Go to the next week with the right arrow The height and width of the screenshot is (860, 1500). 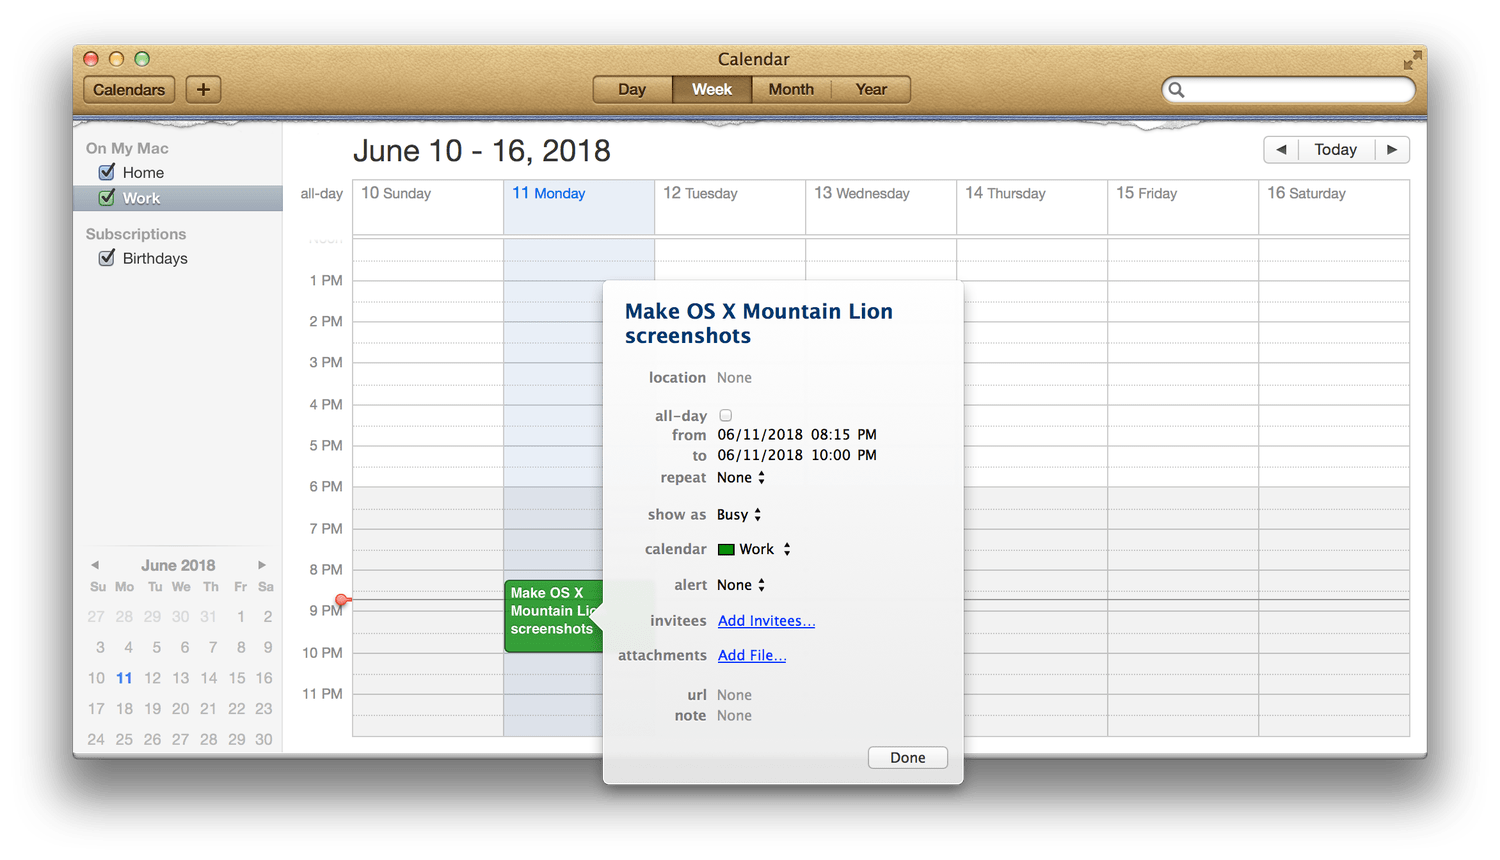coord(1392,149)
